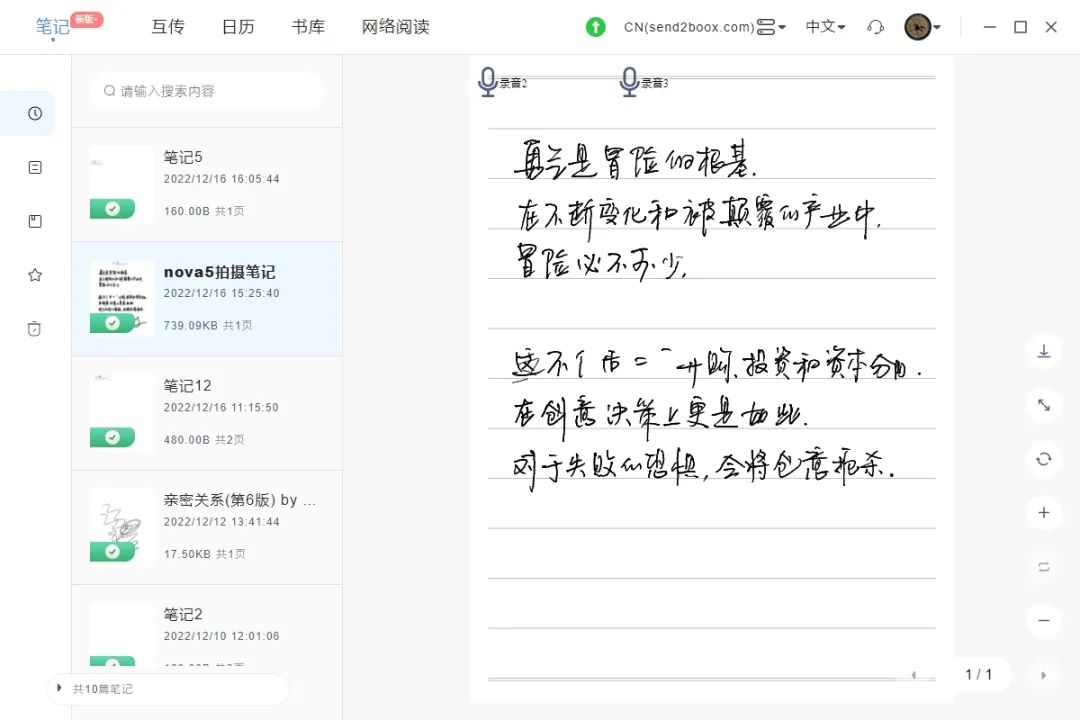
Task: Open the 中文 language dropdown
Action: point(825,27)
